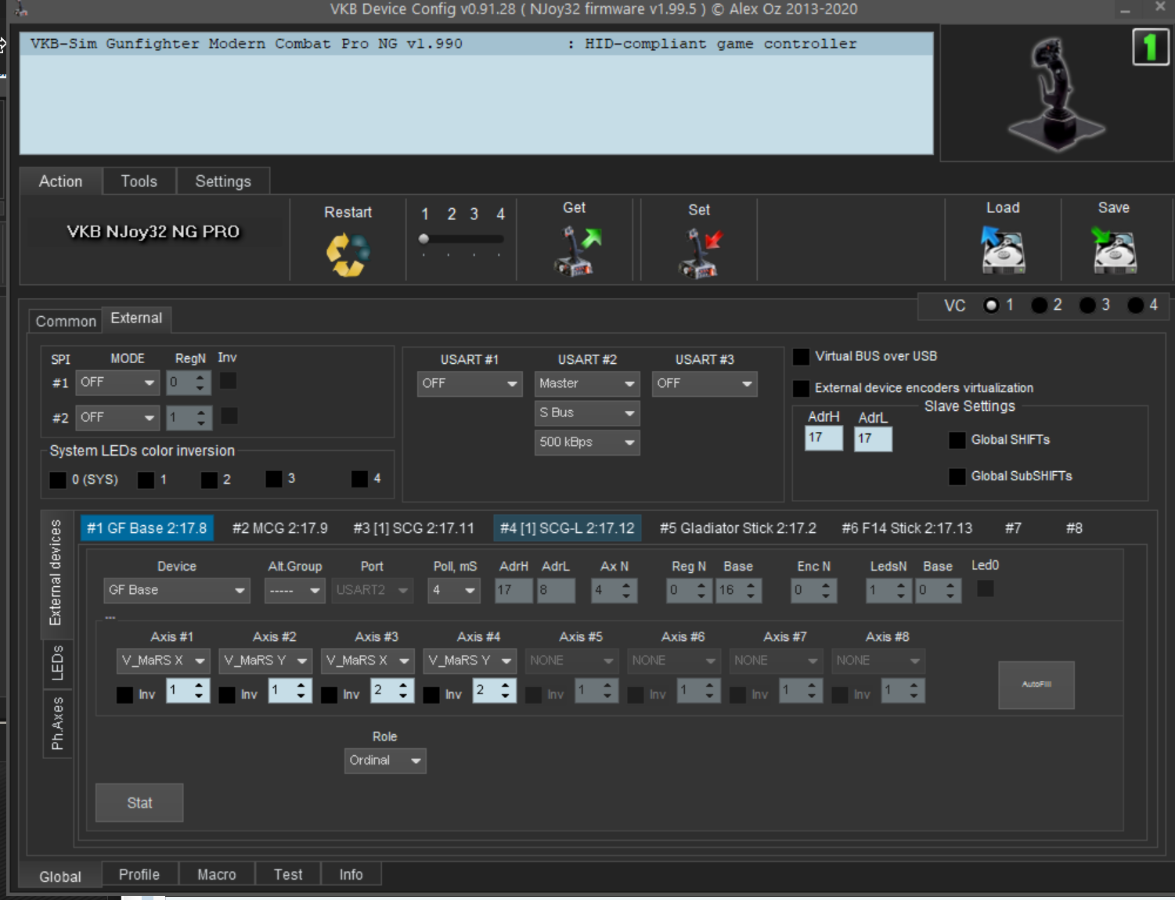Screen dimensions: 1175x900
Task: Toggle Axis #2 Inv checkbox
Action: coord(227,695)
